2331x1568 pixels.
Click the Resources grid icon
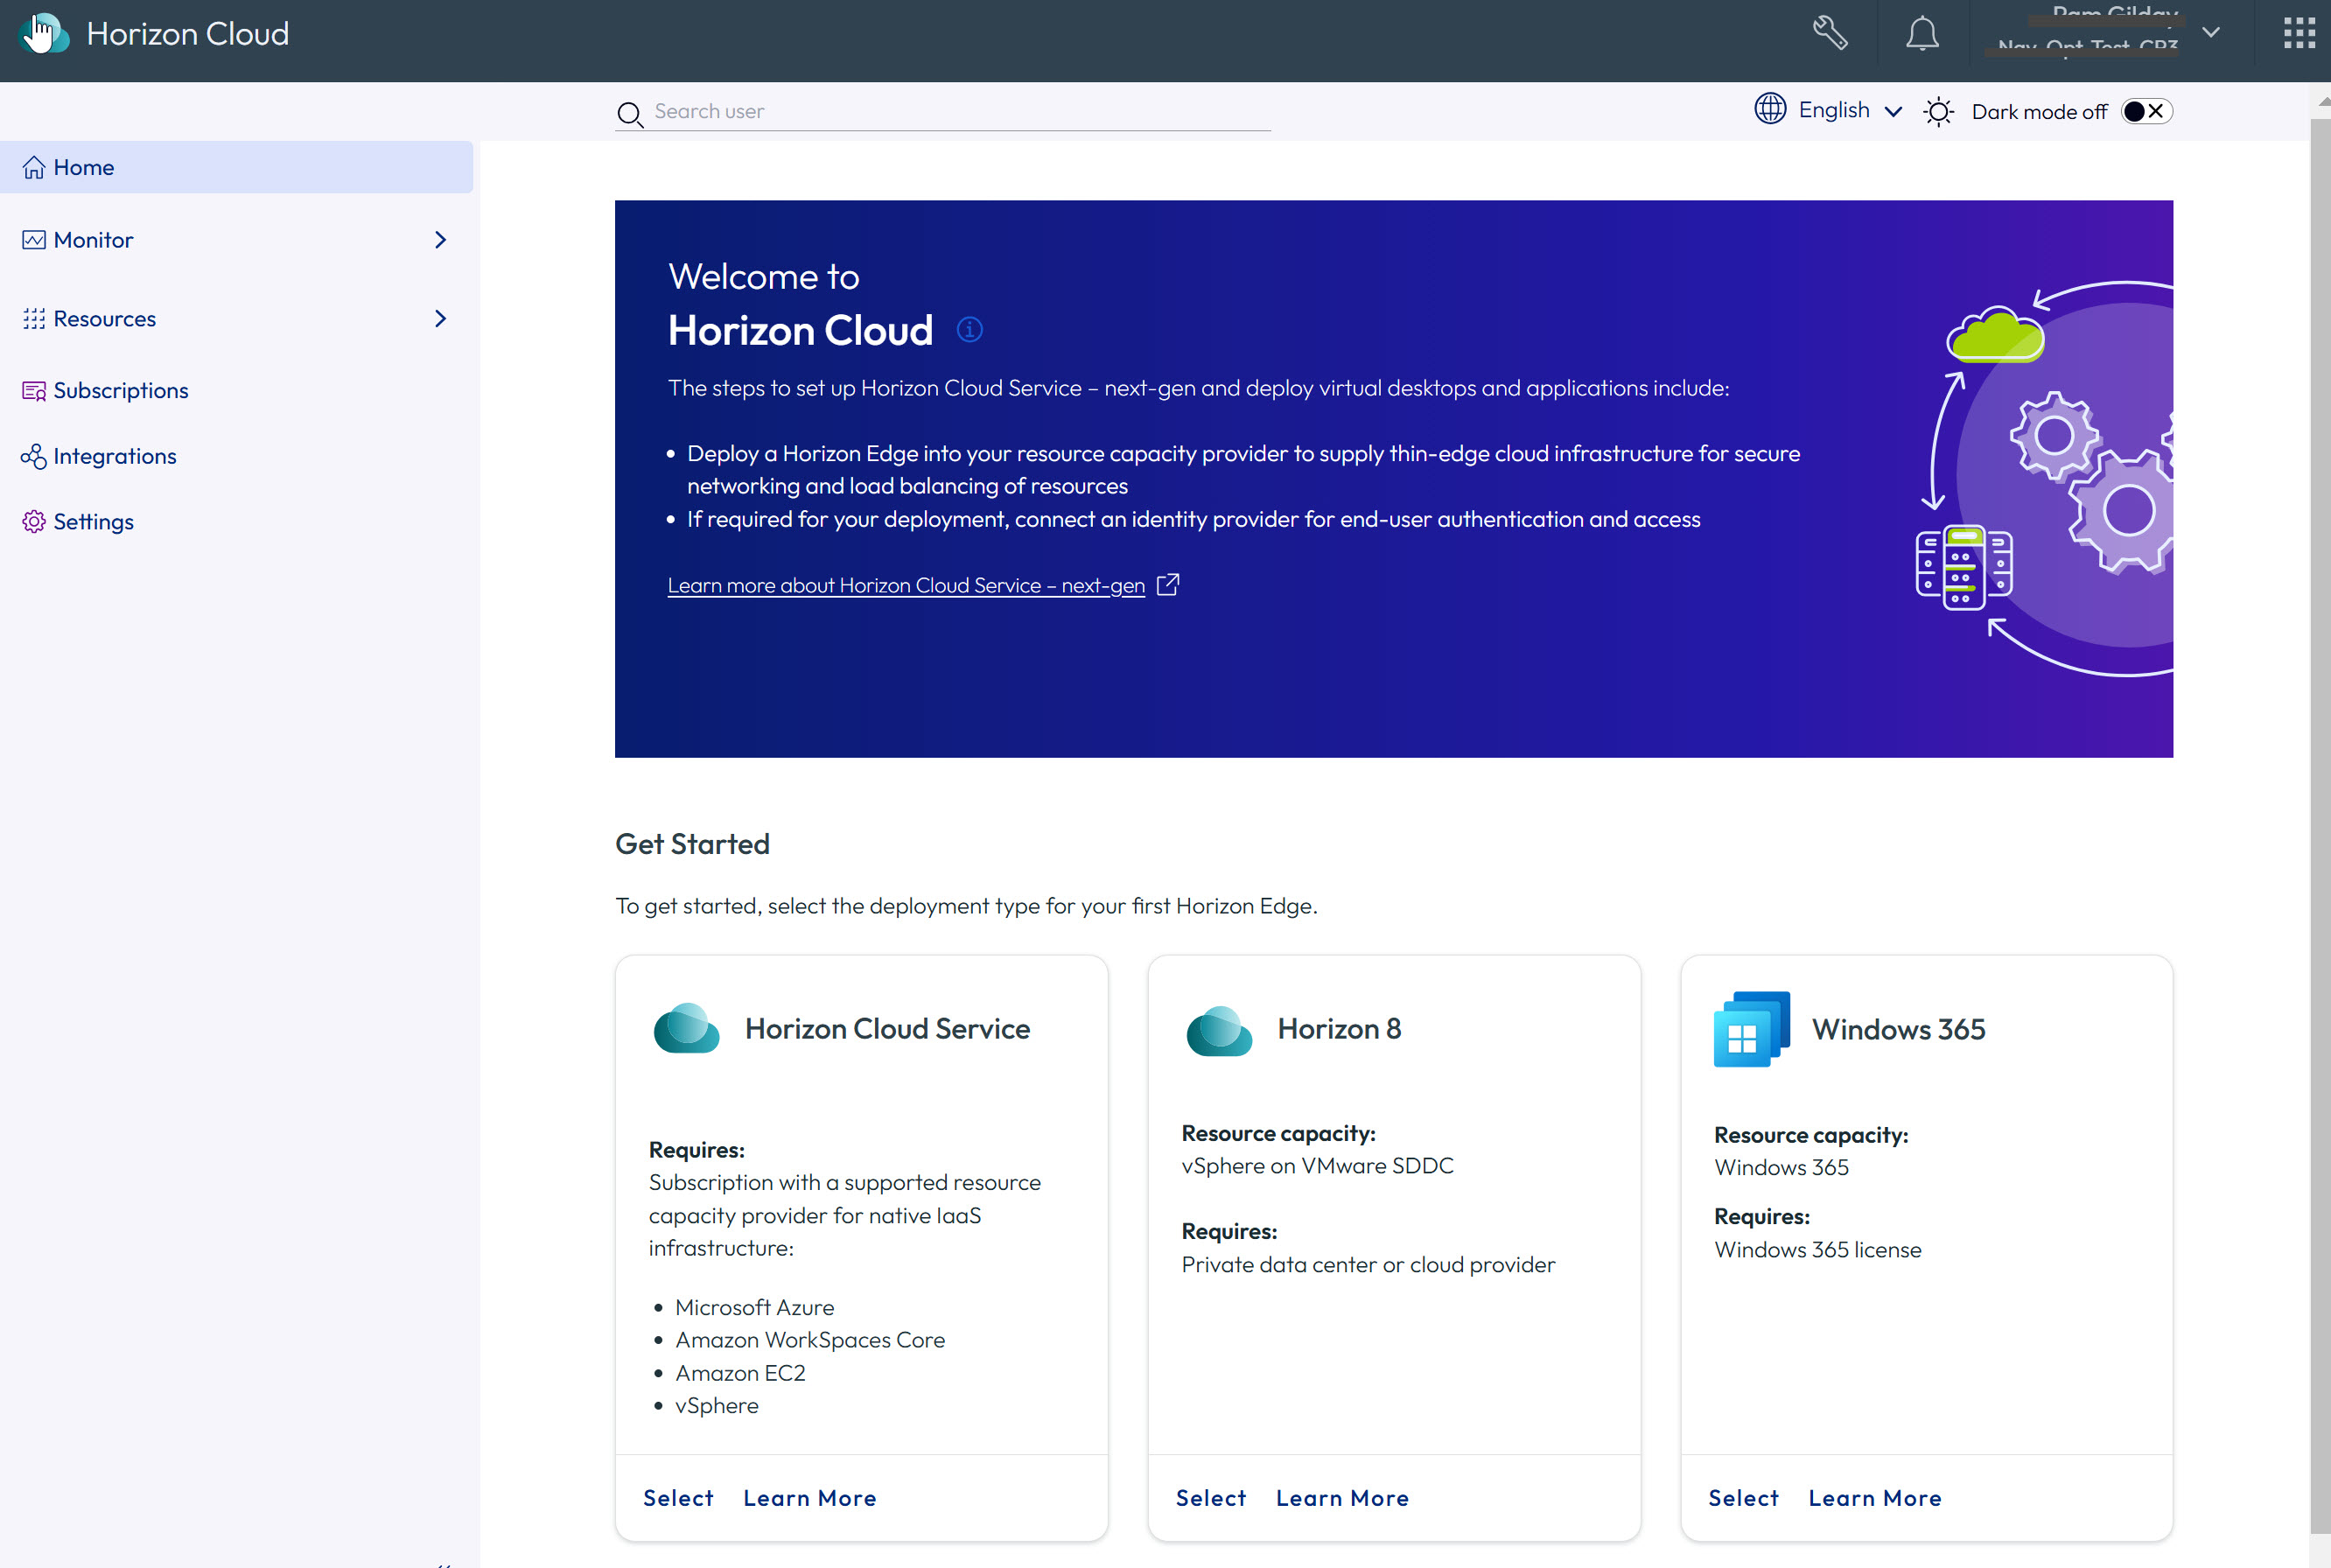(34, 318)
